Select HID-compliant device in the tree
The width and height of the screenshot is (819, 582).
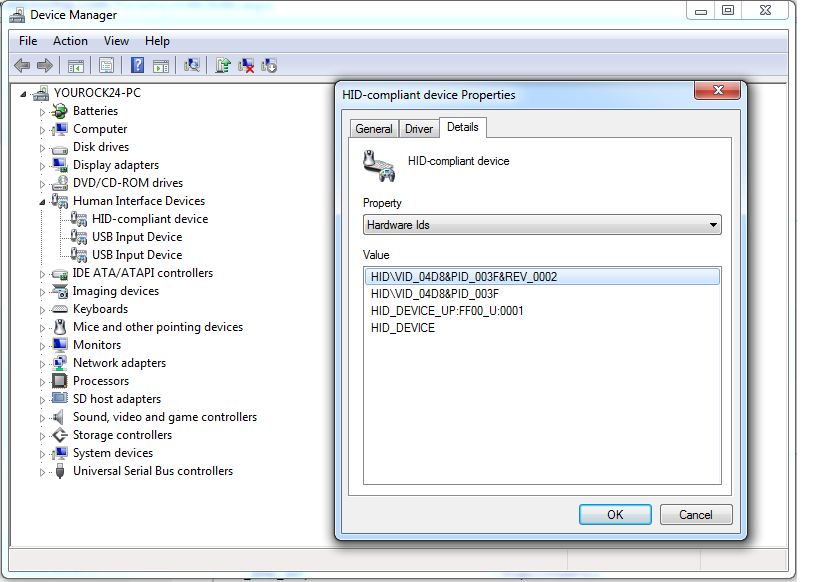pyautogui.click(x=149, y=219)
